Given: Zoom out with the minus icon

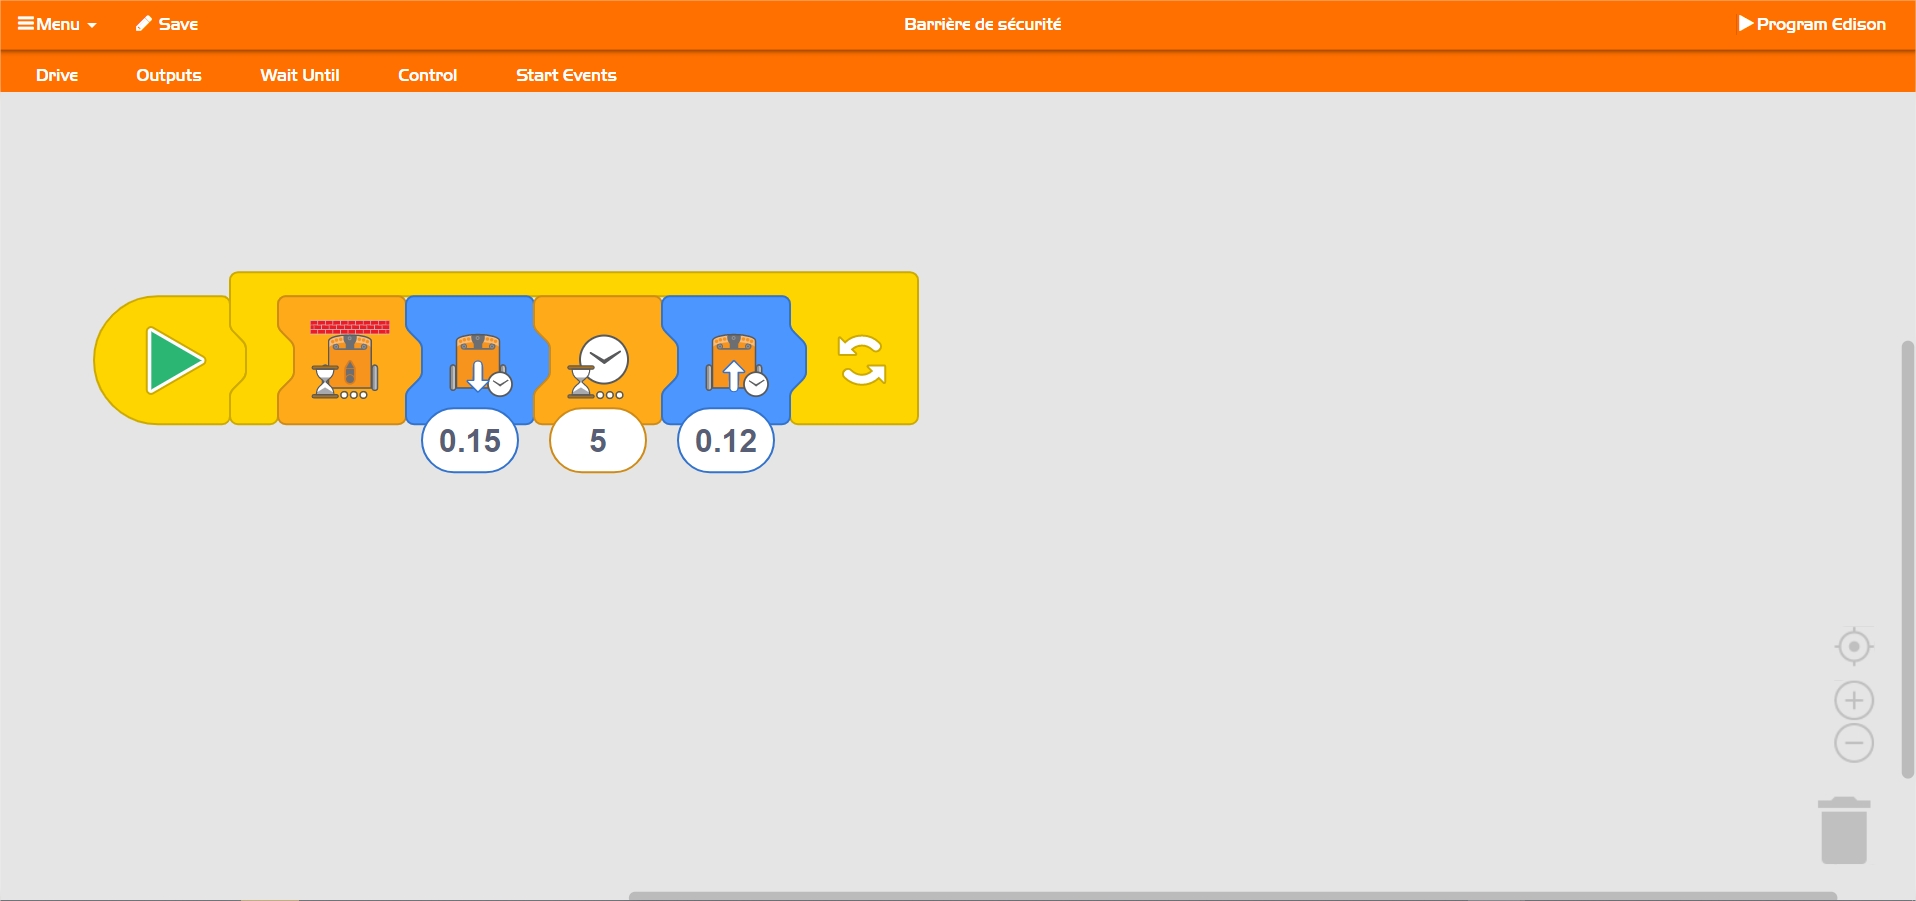Looking at the screenshot, I should (1853, 743).
